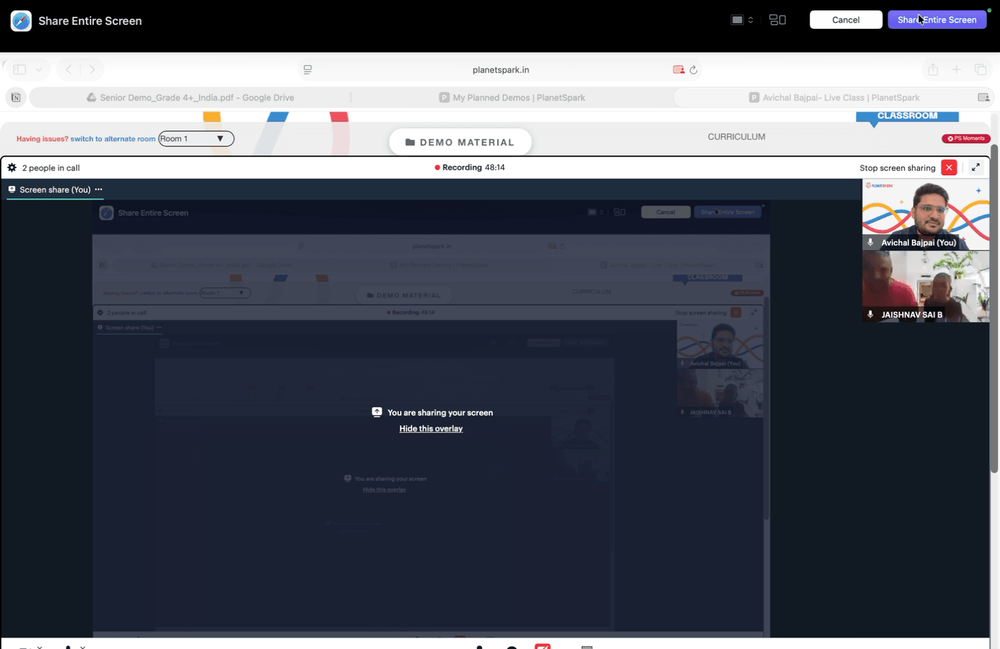The image size is (1000, 649).
Task: Click the Safari compass icon in share bar
Action: pos(21,20)
